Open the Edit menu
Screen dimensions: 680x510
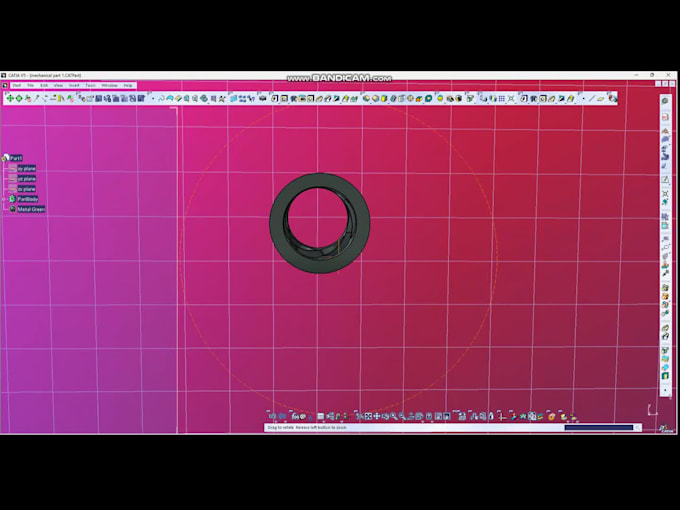(x=44, y=85)
